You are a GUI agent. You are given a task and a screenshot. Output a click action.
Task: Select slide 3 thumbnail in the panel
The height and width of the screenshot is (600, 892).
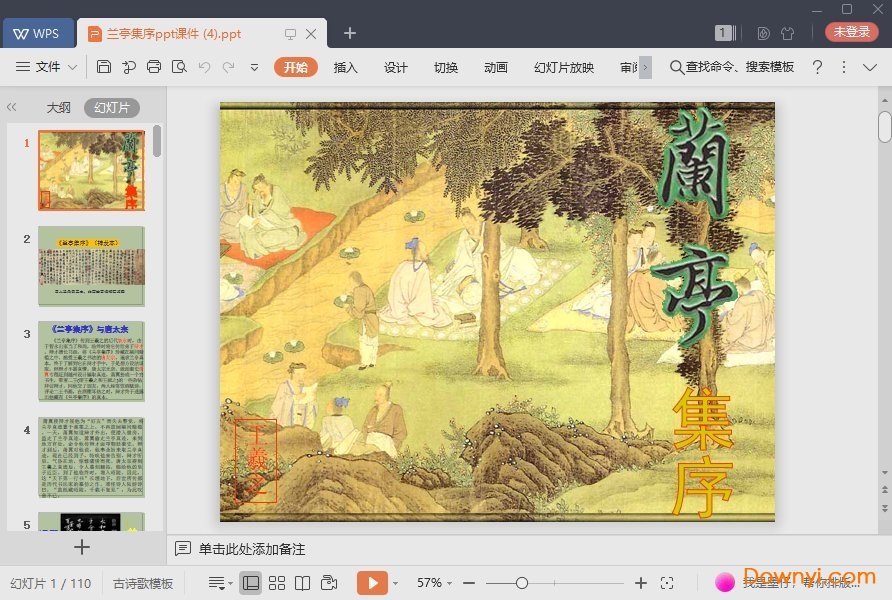91,362
